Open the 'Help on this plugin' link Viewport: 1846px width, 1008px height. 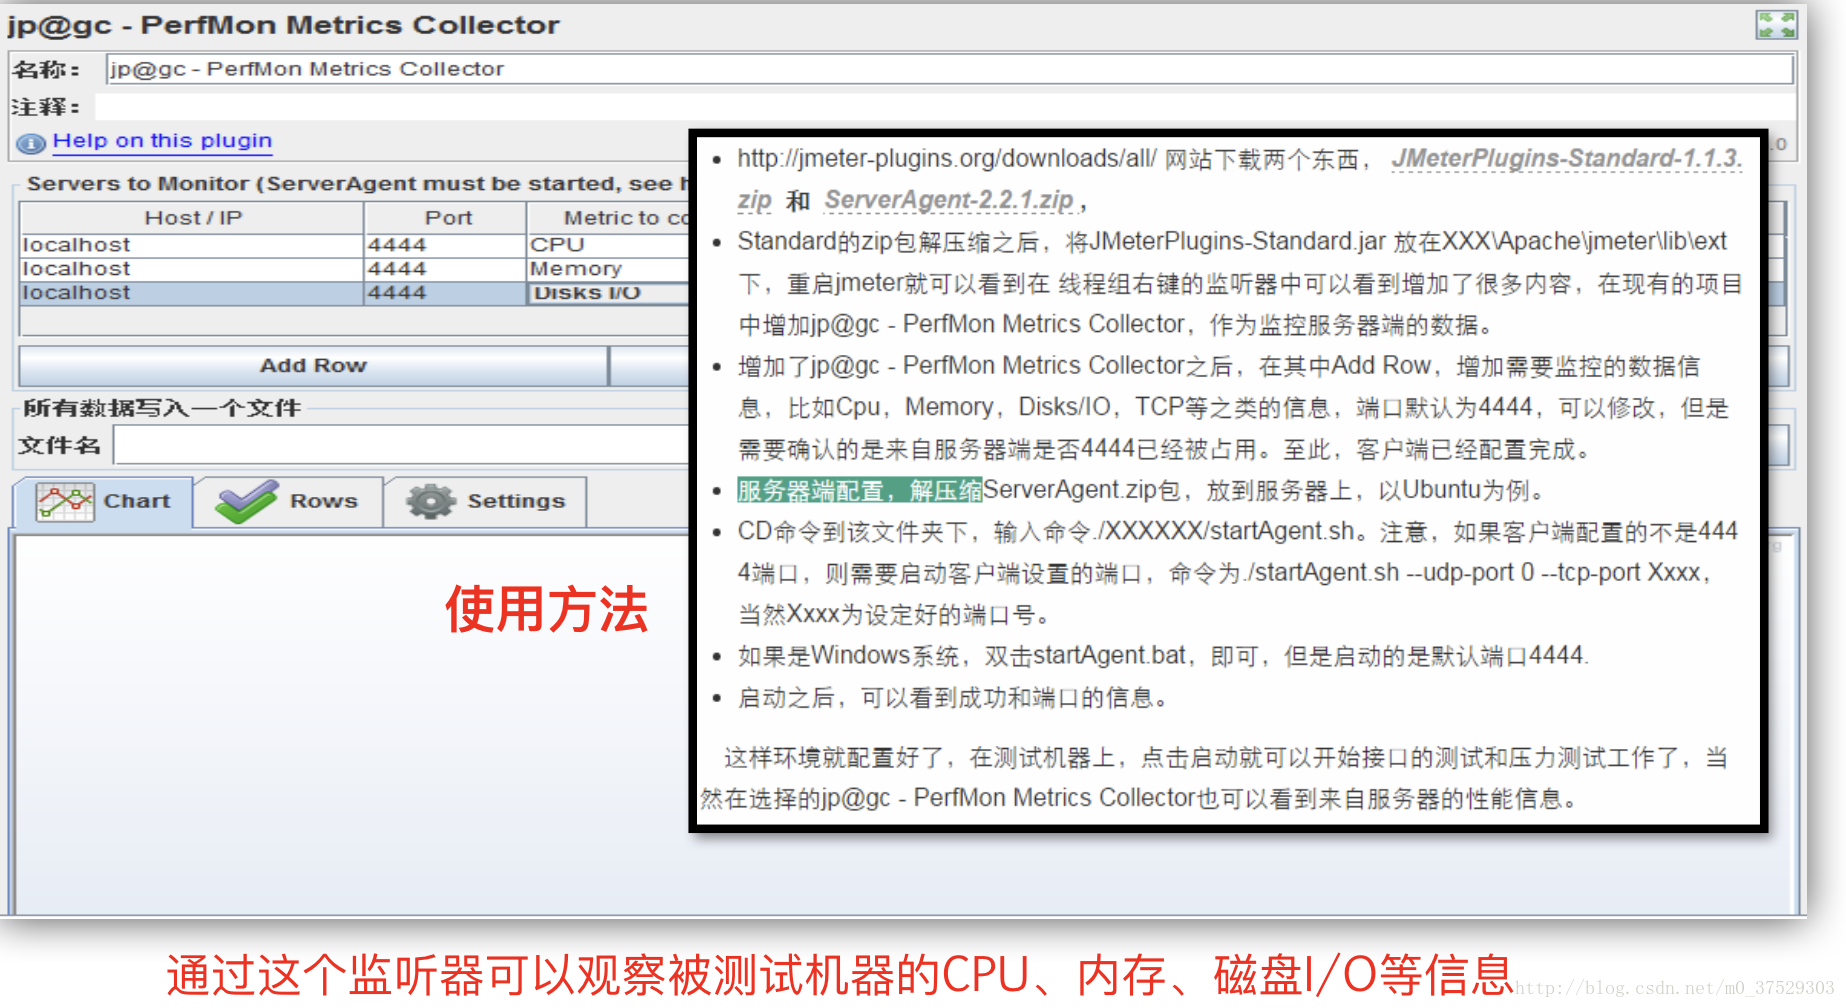(162, 141)
